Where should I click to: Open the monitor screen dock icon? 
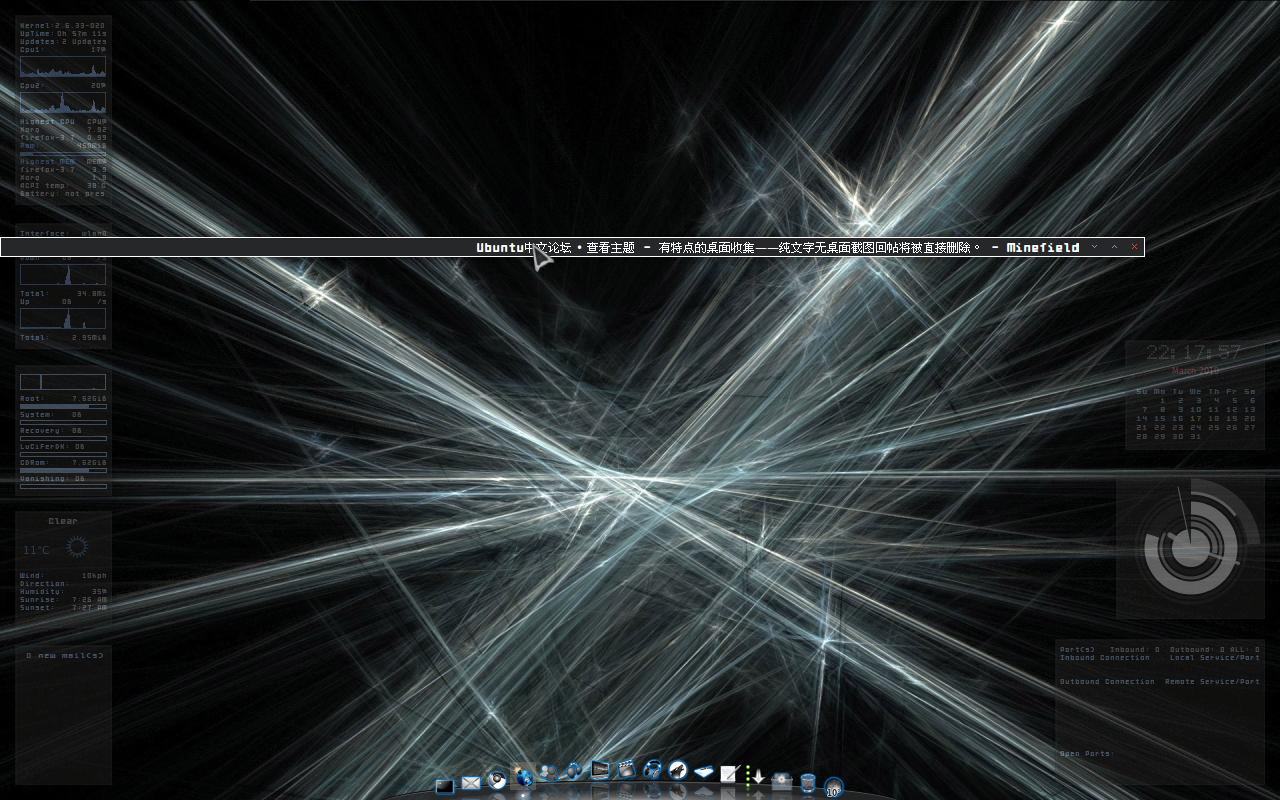600,770
